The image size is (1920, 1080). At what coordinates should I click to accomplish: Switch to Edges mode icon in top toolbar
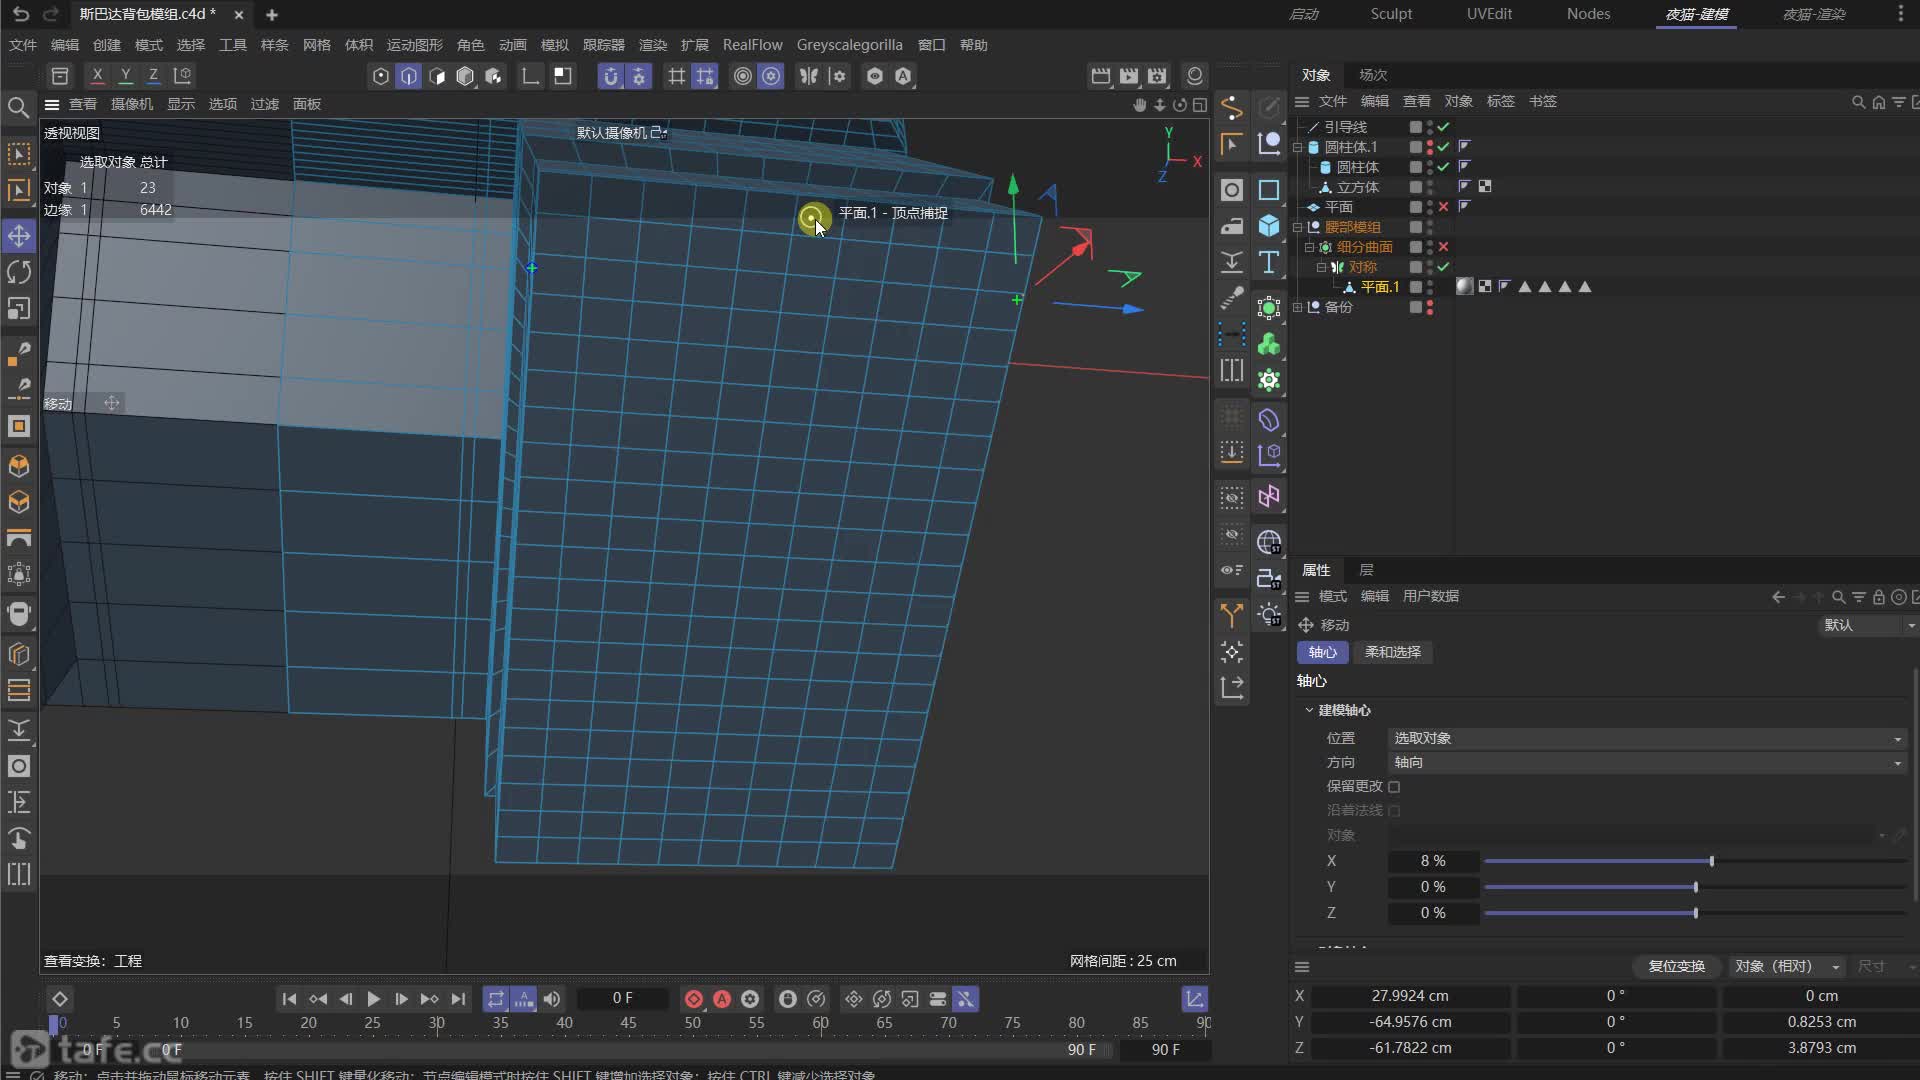[409, 76]
